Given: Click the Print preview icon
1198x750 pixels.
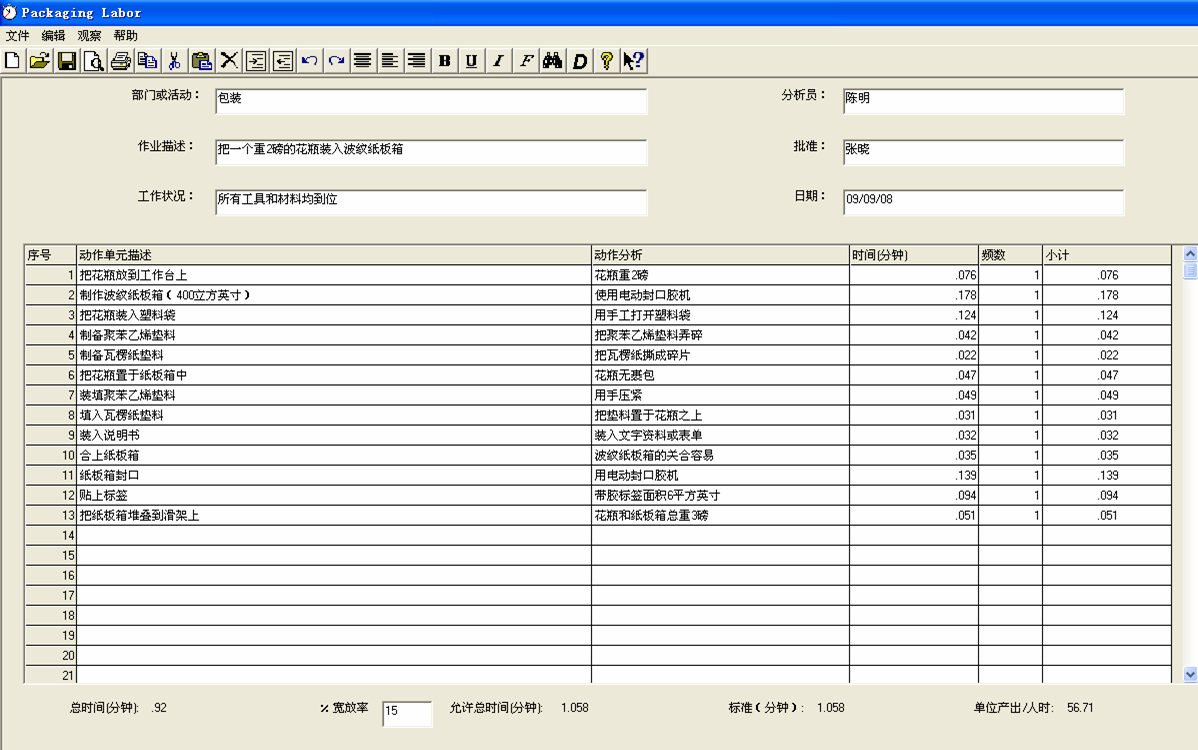Looking at the screenshot, I should [94, 61].
